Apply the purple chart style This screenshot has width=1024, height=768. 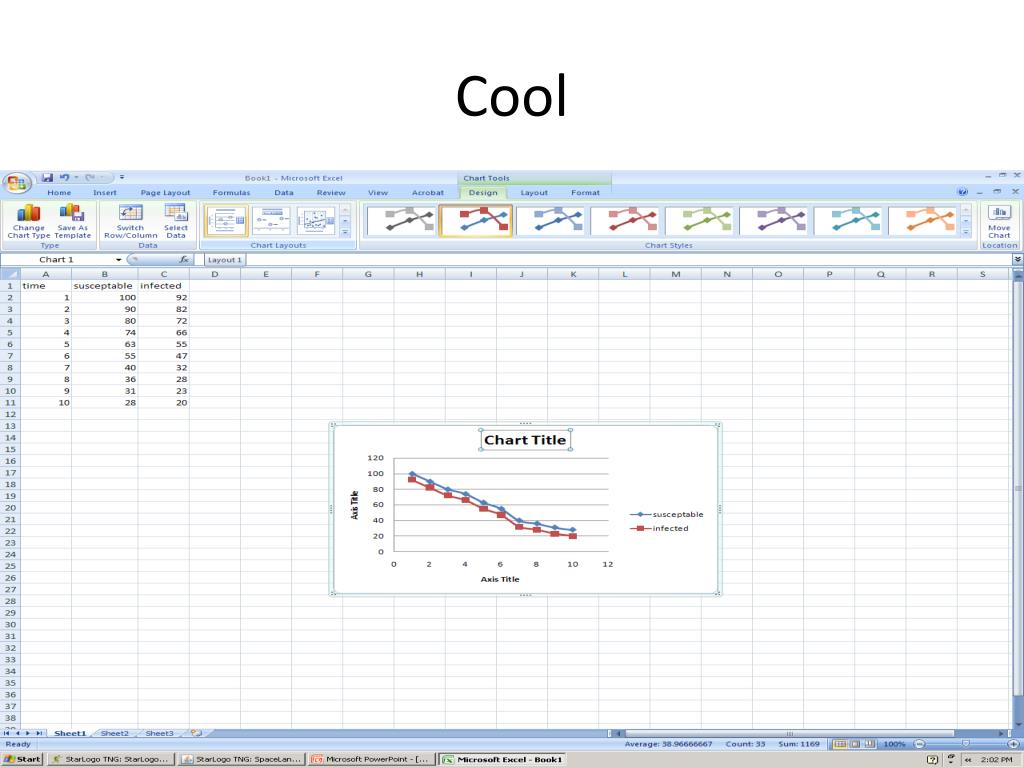(774, 221)
